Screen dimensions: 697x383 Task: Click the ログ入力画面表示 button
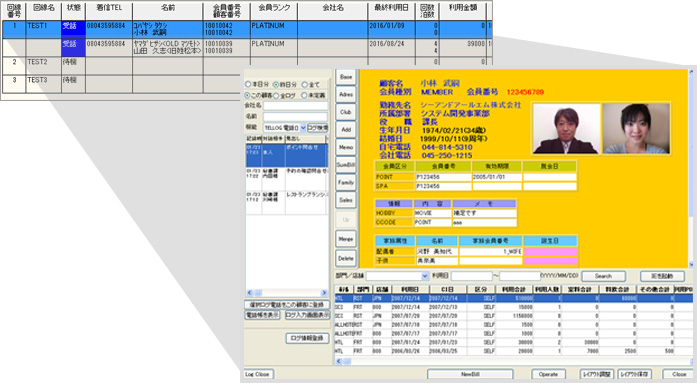click(307, 315)
